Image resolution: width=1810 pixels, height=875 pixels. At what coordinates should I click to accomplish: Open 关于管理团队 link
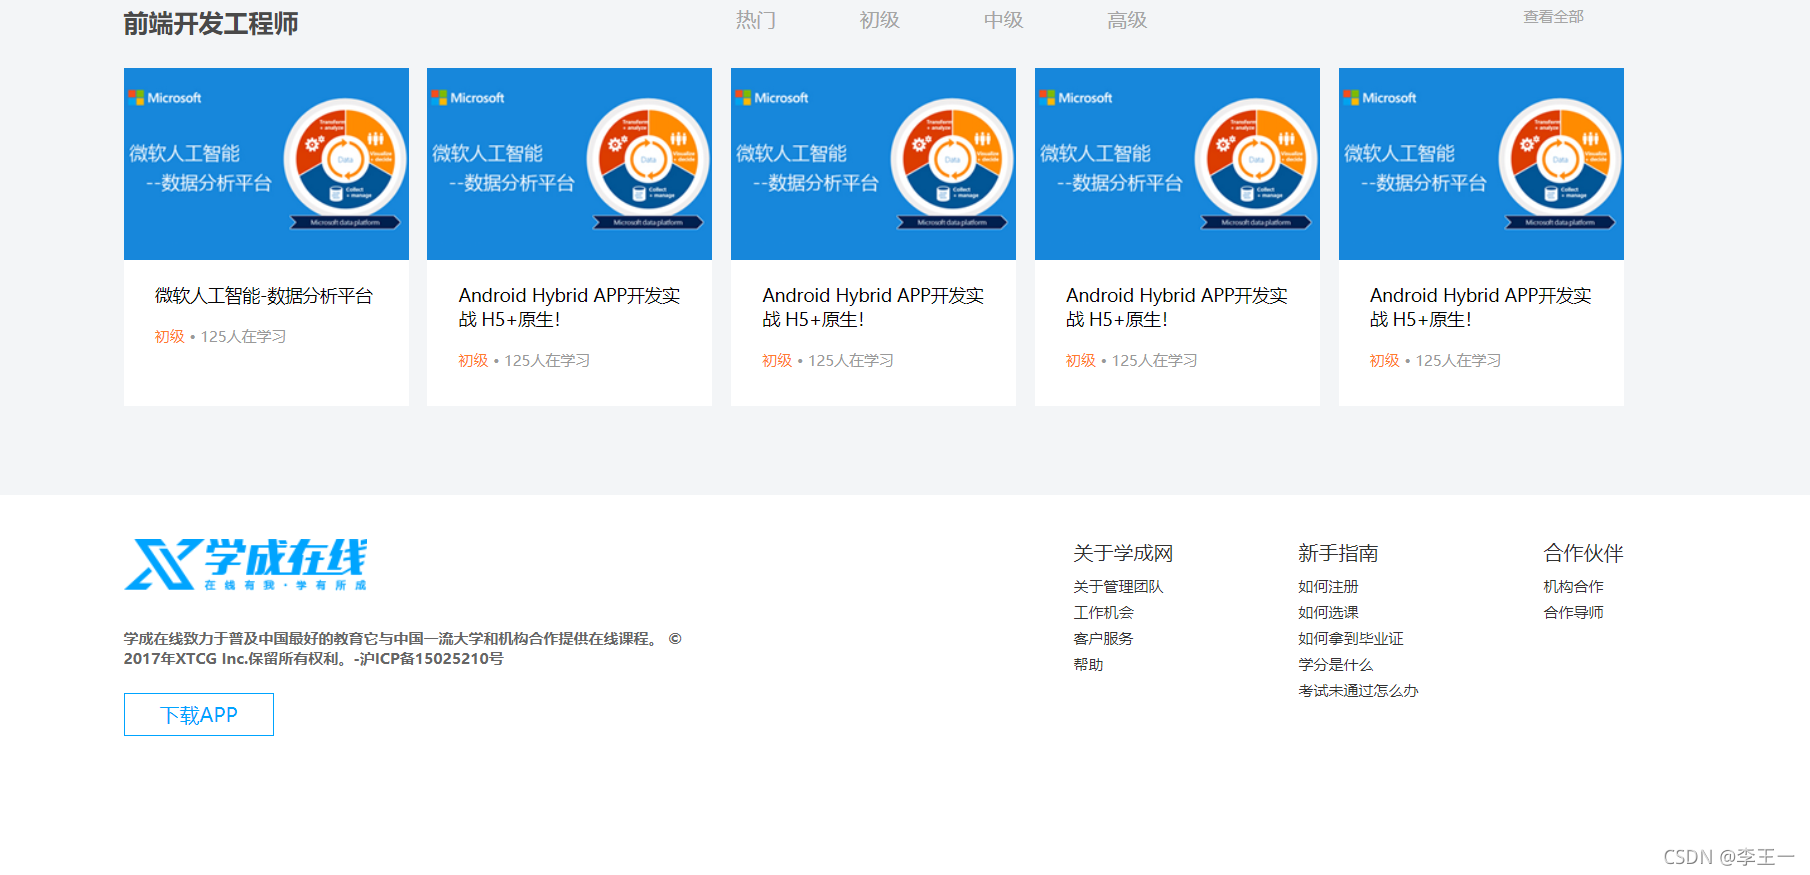1118,587
